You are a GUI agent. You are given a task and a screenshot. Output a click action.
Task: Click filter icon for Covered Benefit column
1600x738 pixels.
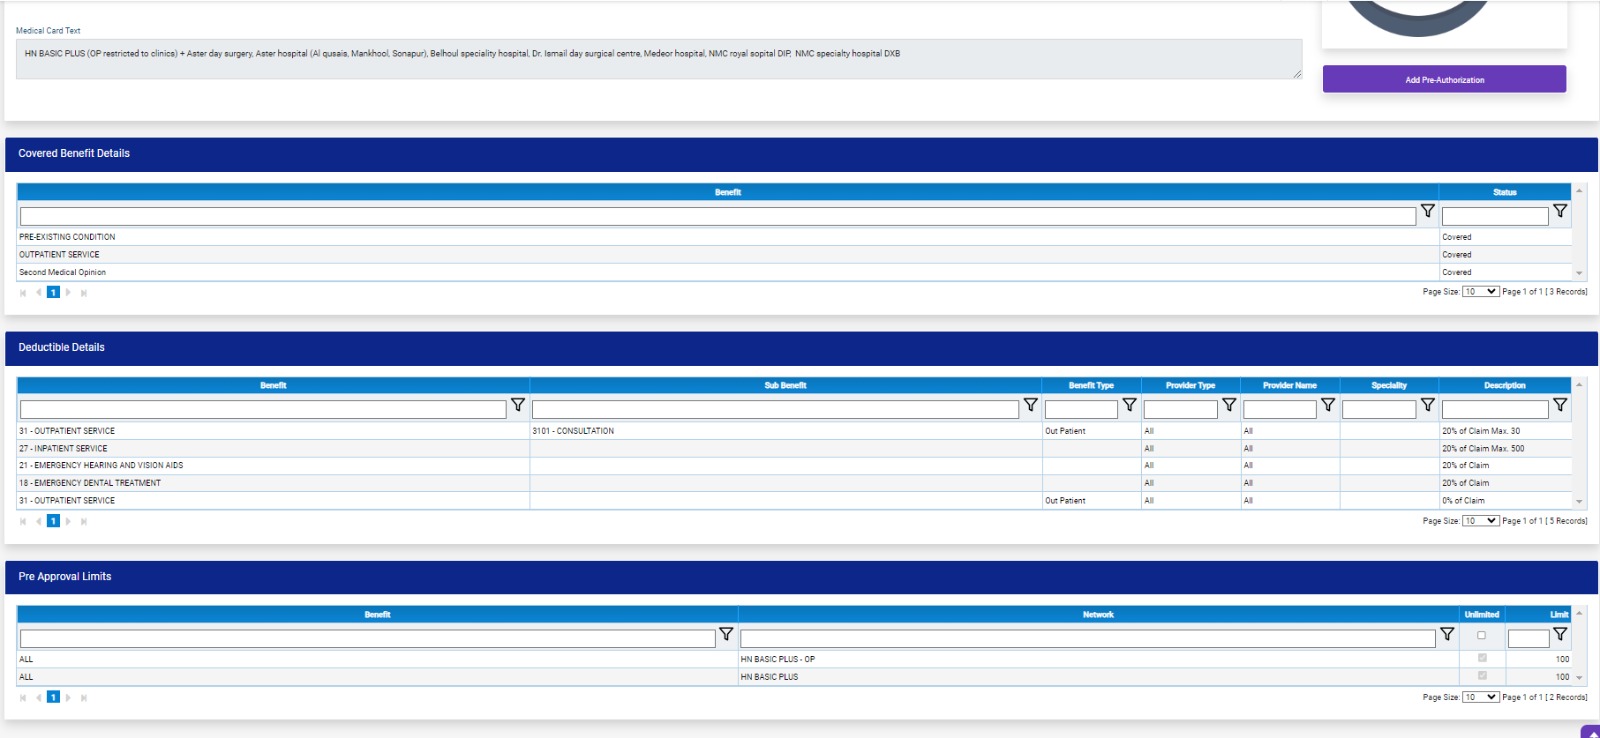coord(1427,211)
